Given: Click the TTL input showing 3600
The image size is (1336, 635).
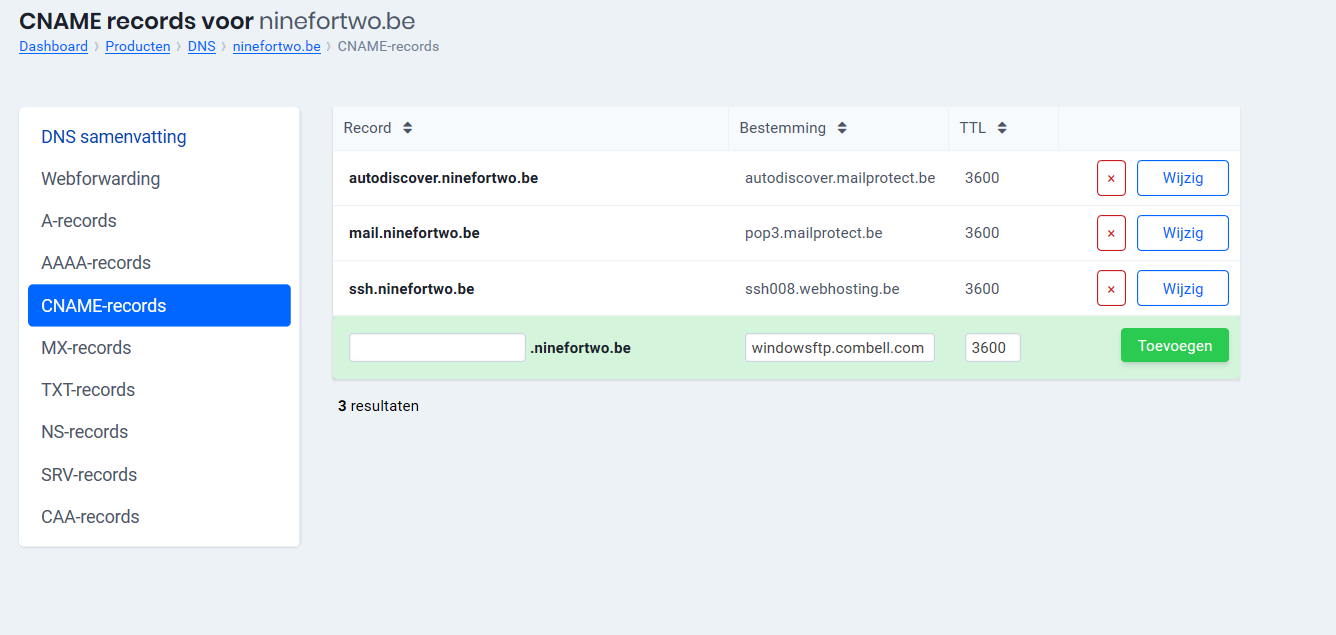Looking at the screenshot, I should tap(992, 348).
